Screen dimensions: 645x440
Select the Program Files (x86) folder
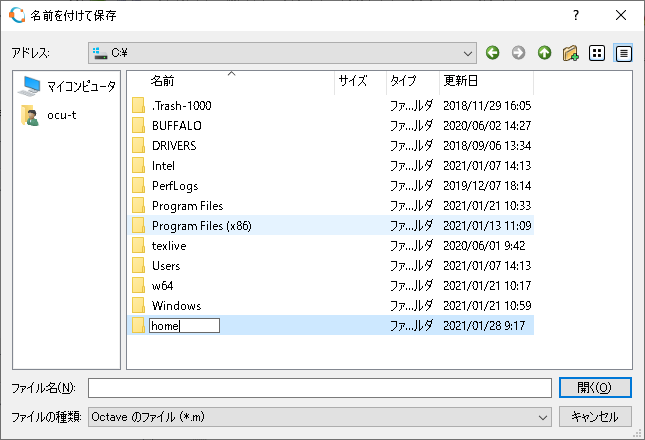[201, 225]
